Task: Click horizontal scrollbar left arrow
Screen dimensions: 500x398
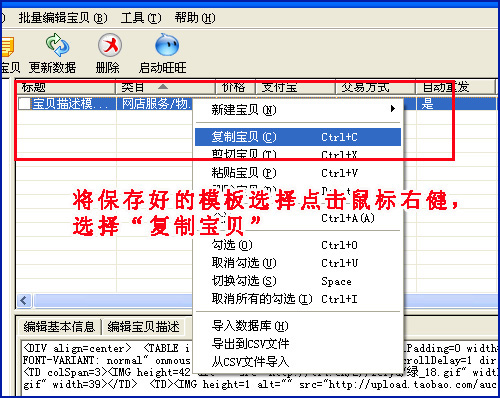Action: pos(24,301)
